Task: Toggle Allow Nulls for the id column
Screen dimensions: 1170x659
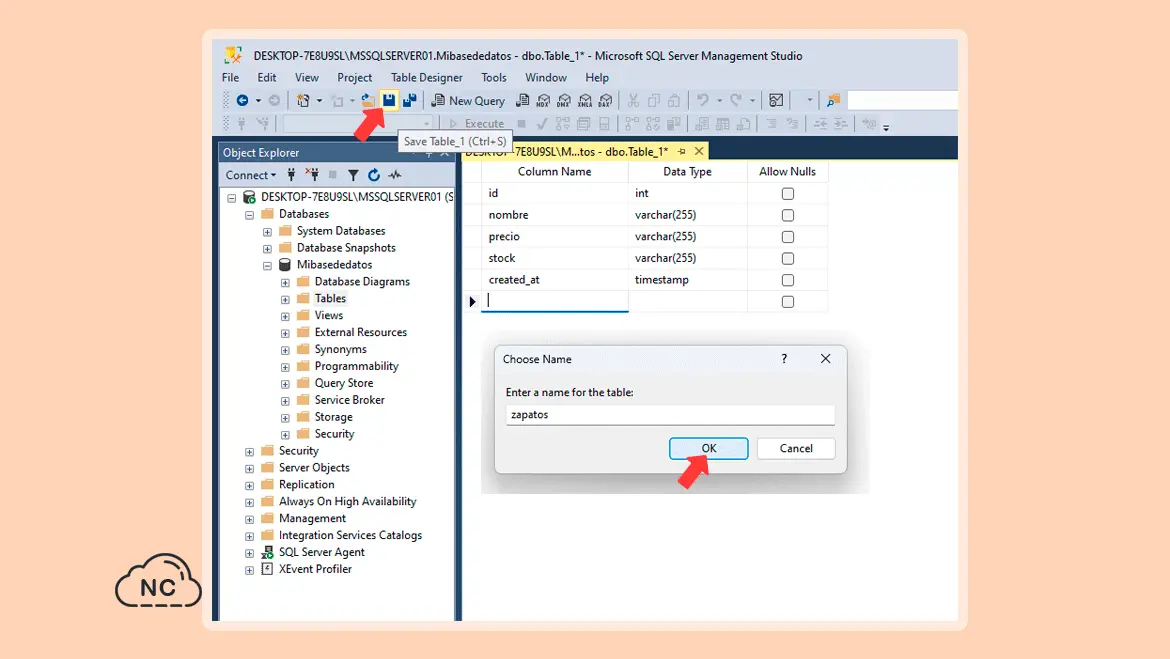Action: [x=788, y=193]
